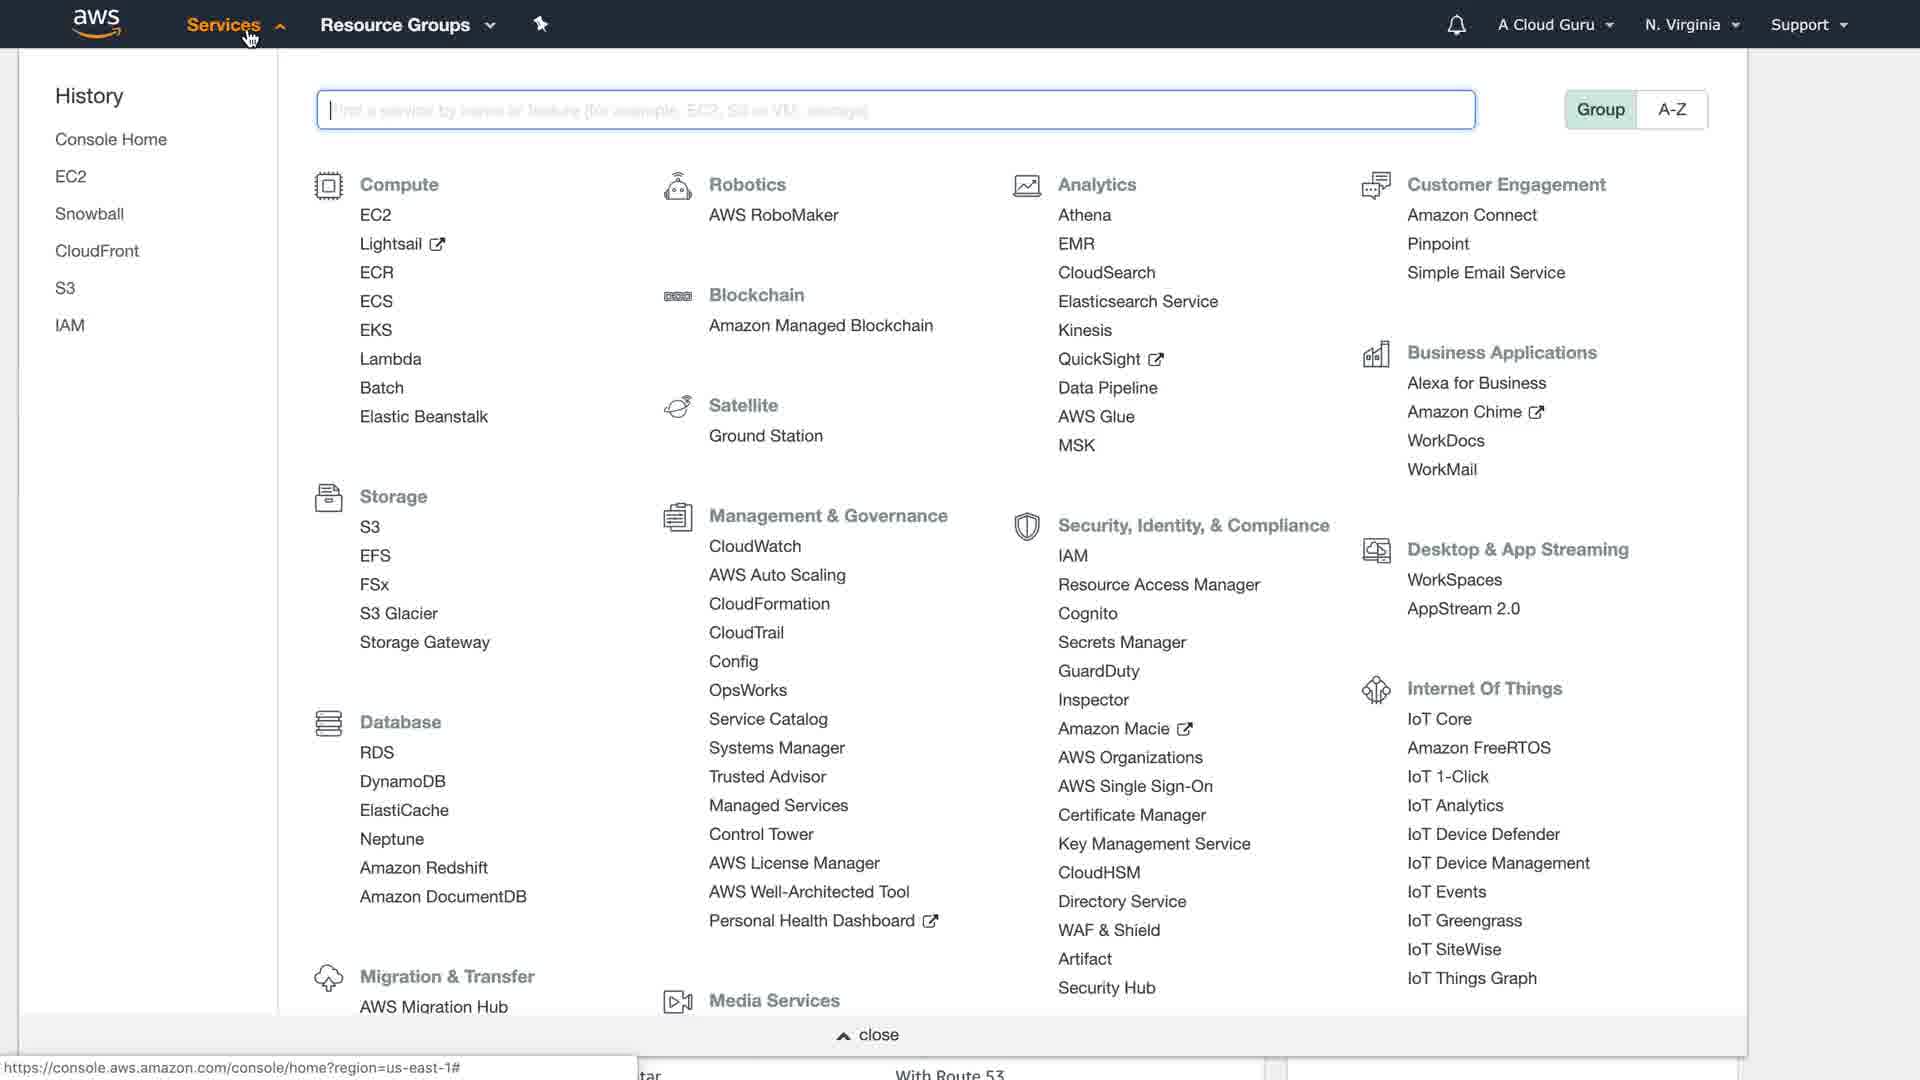Click the pushpin shortcuts icon
The width and height of the screenshot is (1920, 1080).
pyautogui.click(x=541, y=24)
